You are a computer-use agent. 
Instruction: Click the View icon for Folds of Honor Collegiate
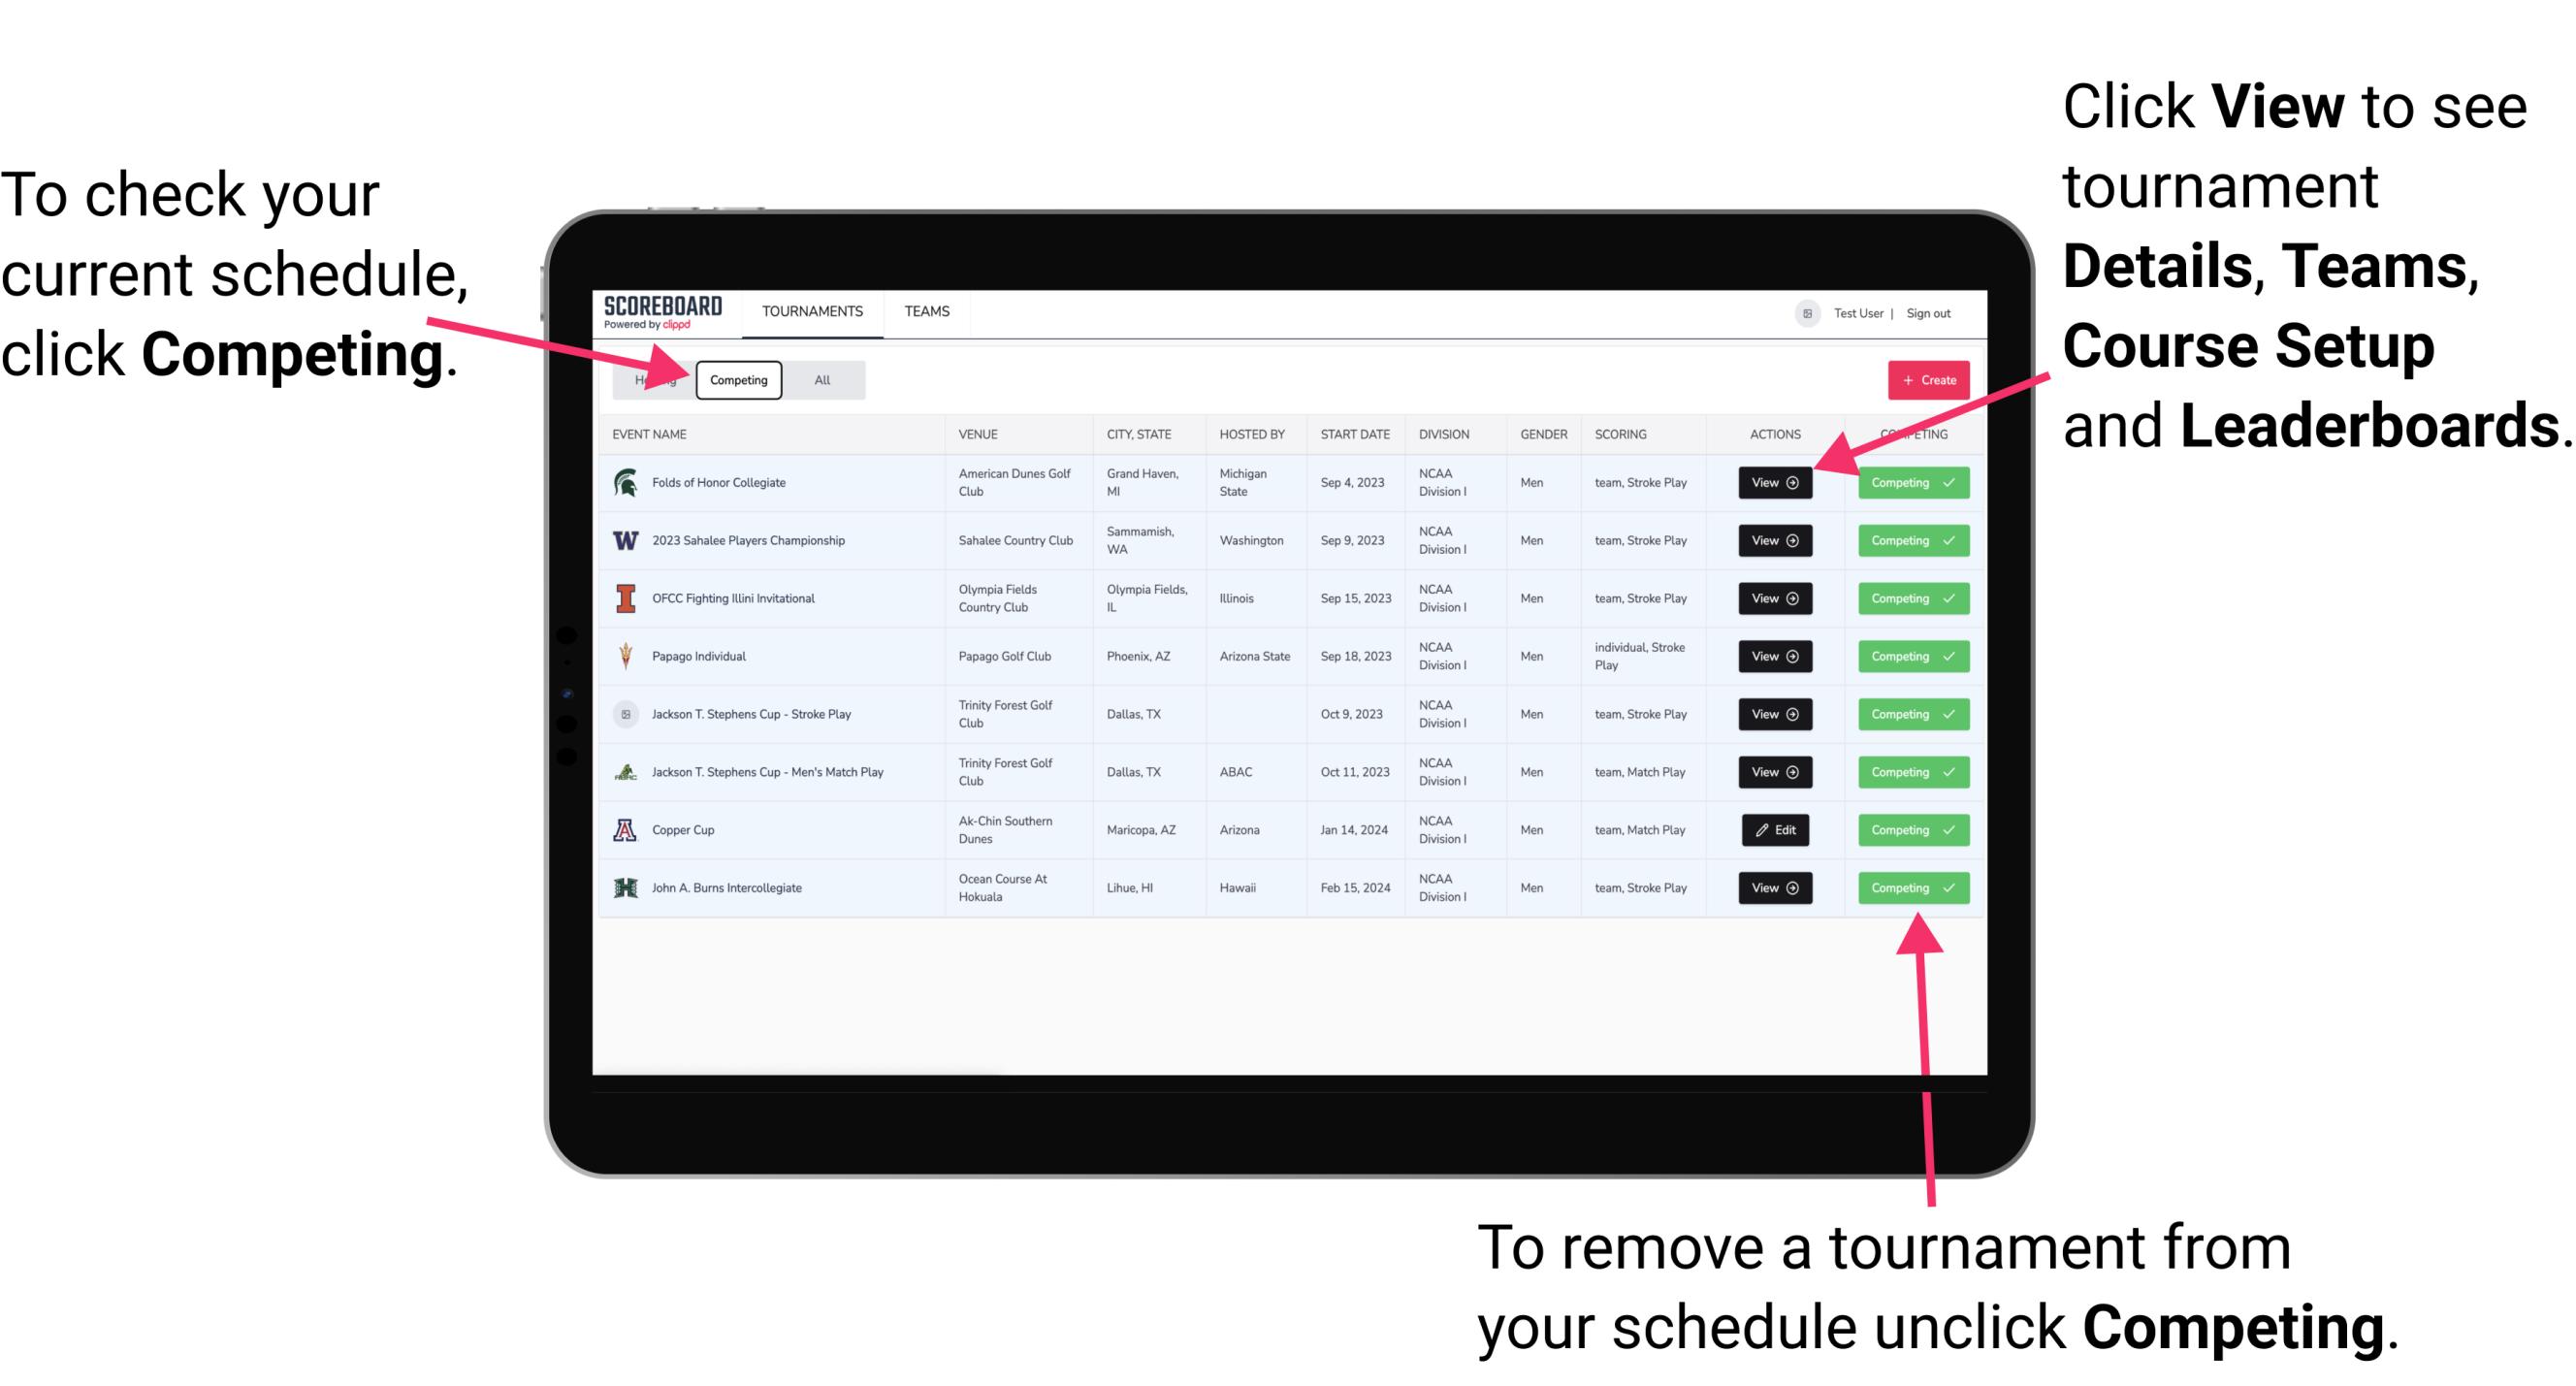coord(1773,483)
